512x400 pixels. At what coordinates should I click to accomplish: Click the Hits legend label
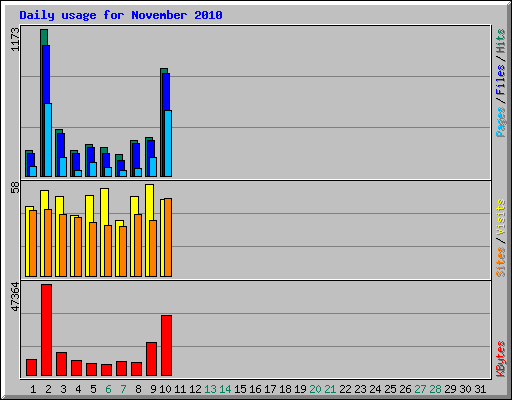tap(501, 41)
